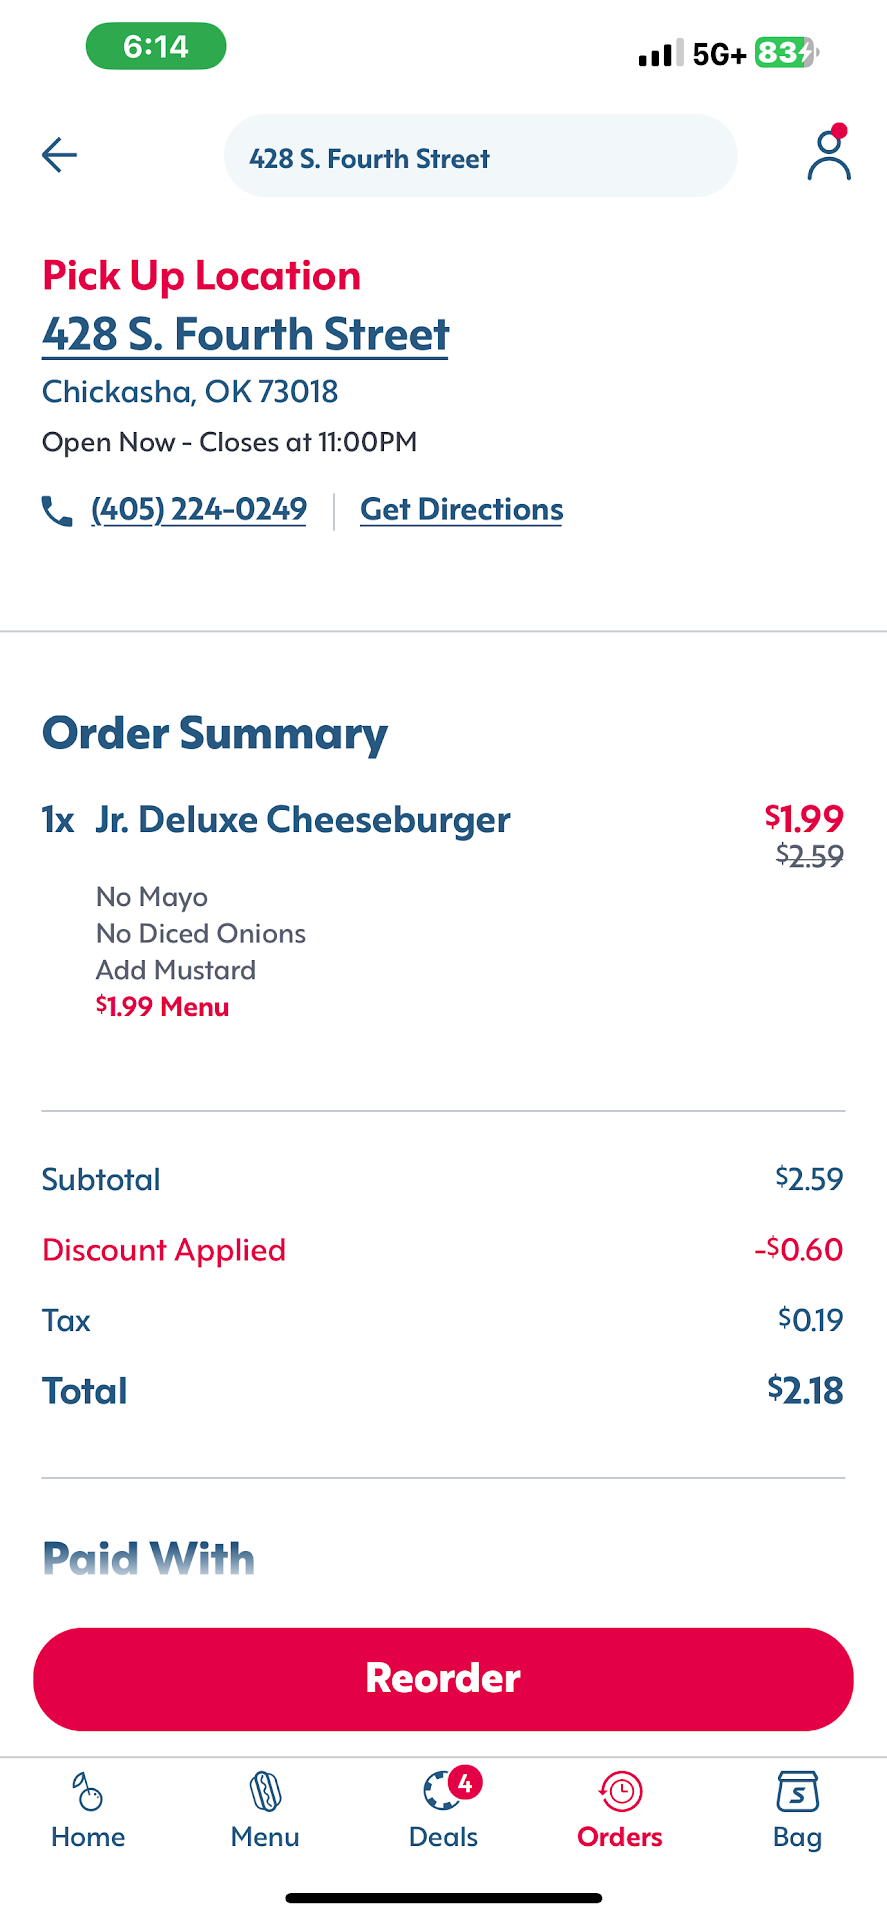Switch to the Deals tab label
887x1920 pixels.
coord(443,1837)
